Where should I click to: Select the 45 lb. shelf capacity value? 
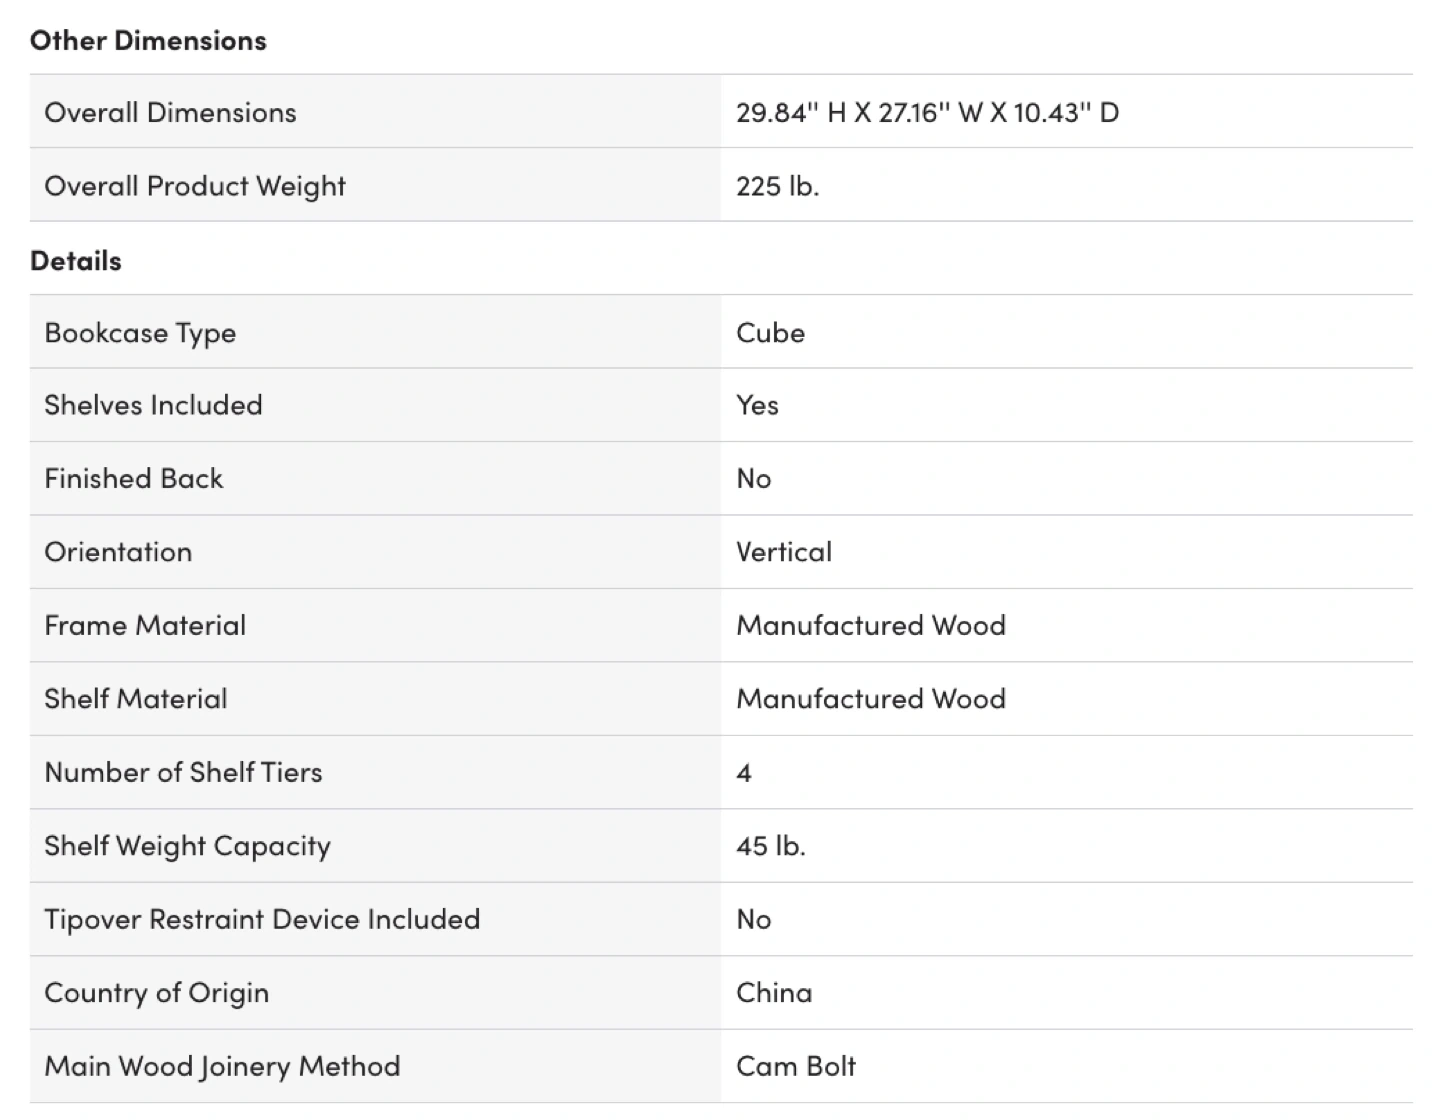tap(770, 845)
